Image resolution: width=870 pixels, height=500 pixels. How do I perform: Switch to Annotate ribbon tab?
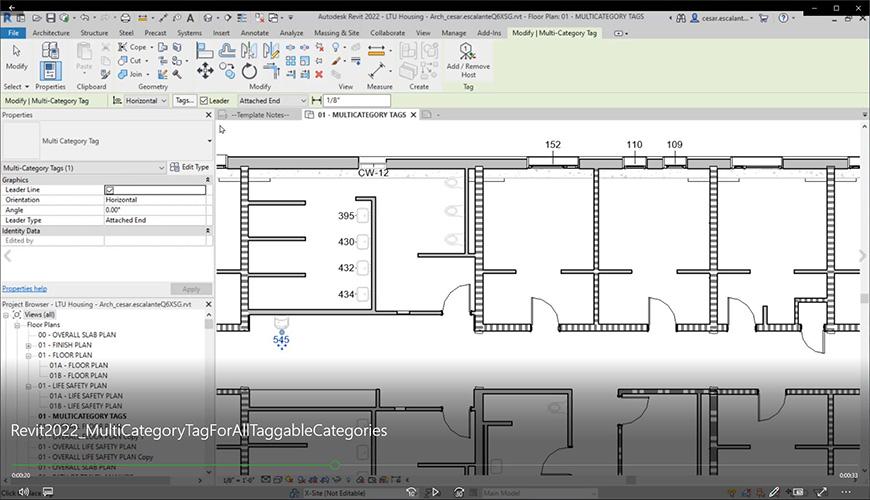pos(255,33)
